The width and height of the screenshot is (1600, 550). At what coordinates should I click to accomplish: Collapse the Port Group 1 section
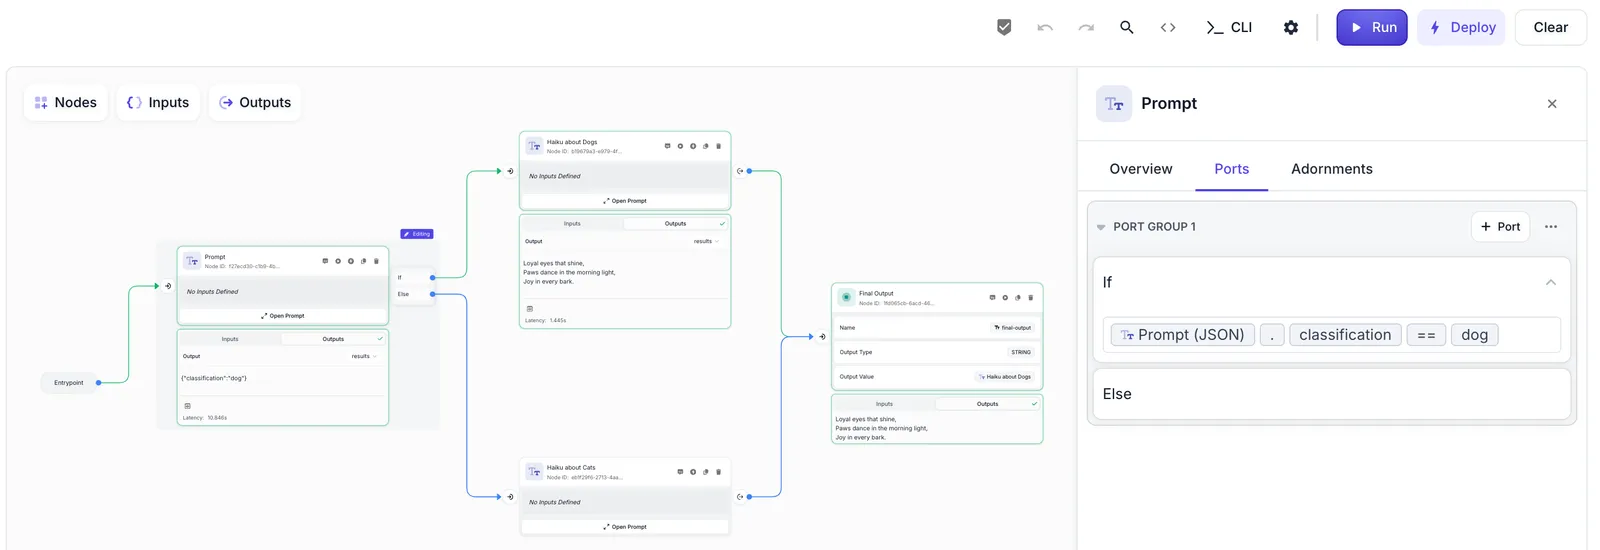1101,227
